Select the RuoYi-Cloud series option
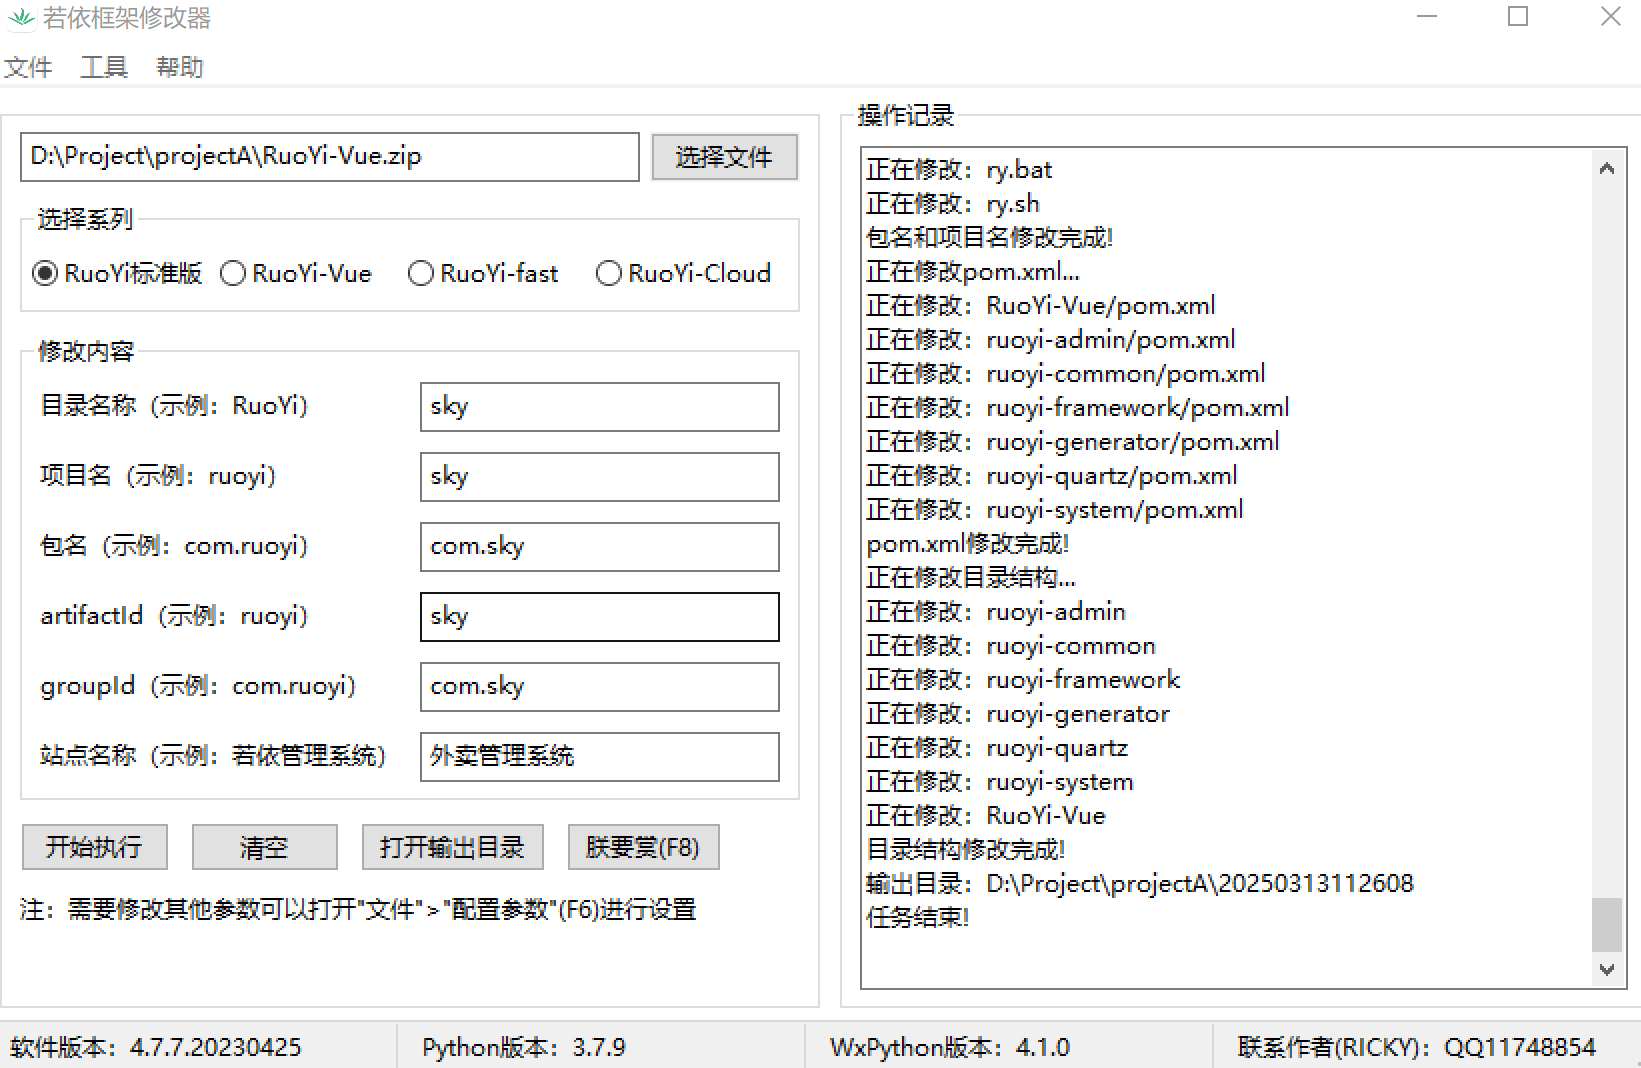This screenshot has height=1068, width=1641. (x=609, y=273)
